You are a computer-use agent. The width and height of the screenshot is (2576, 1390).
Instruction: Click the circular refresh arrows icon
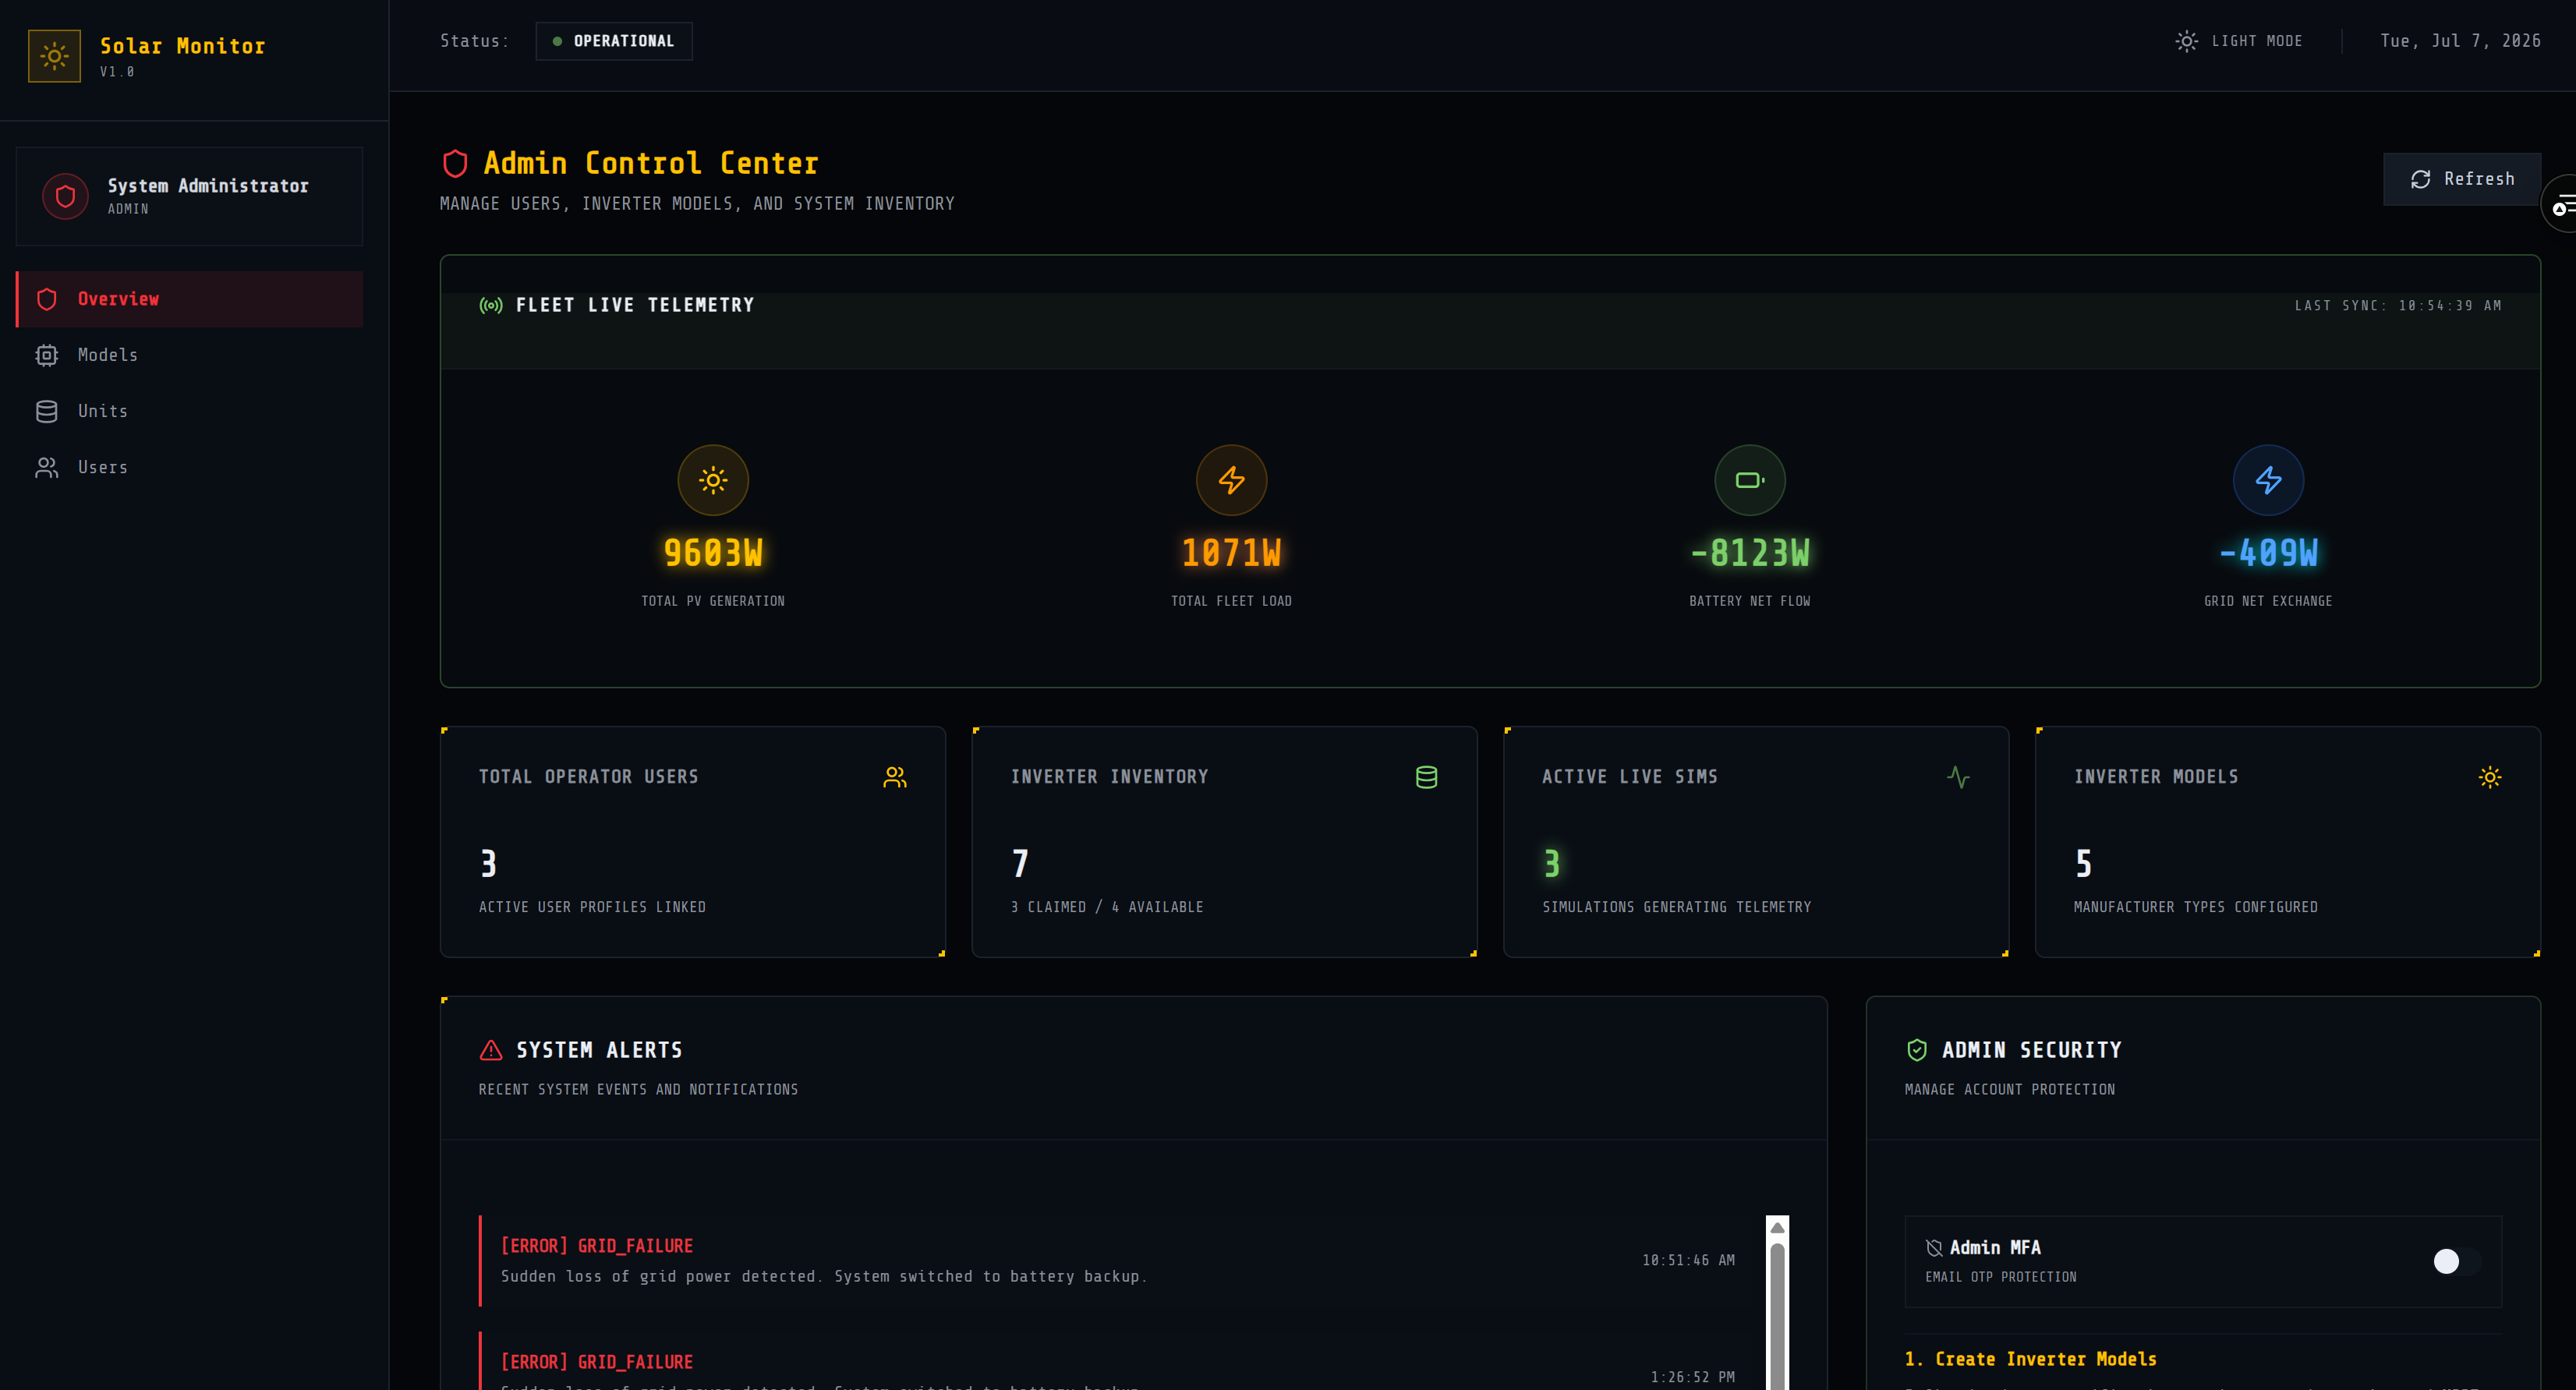click(2421, 179)
